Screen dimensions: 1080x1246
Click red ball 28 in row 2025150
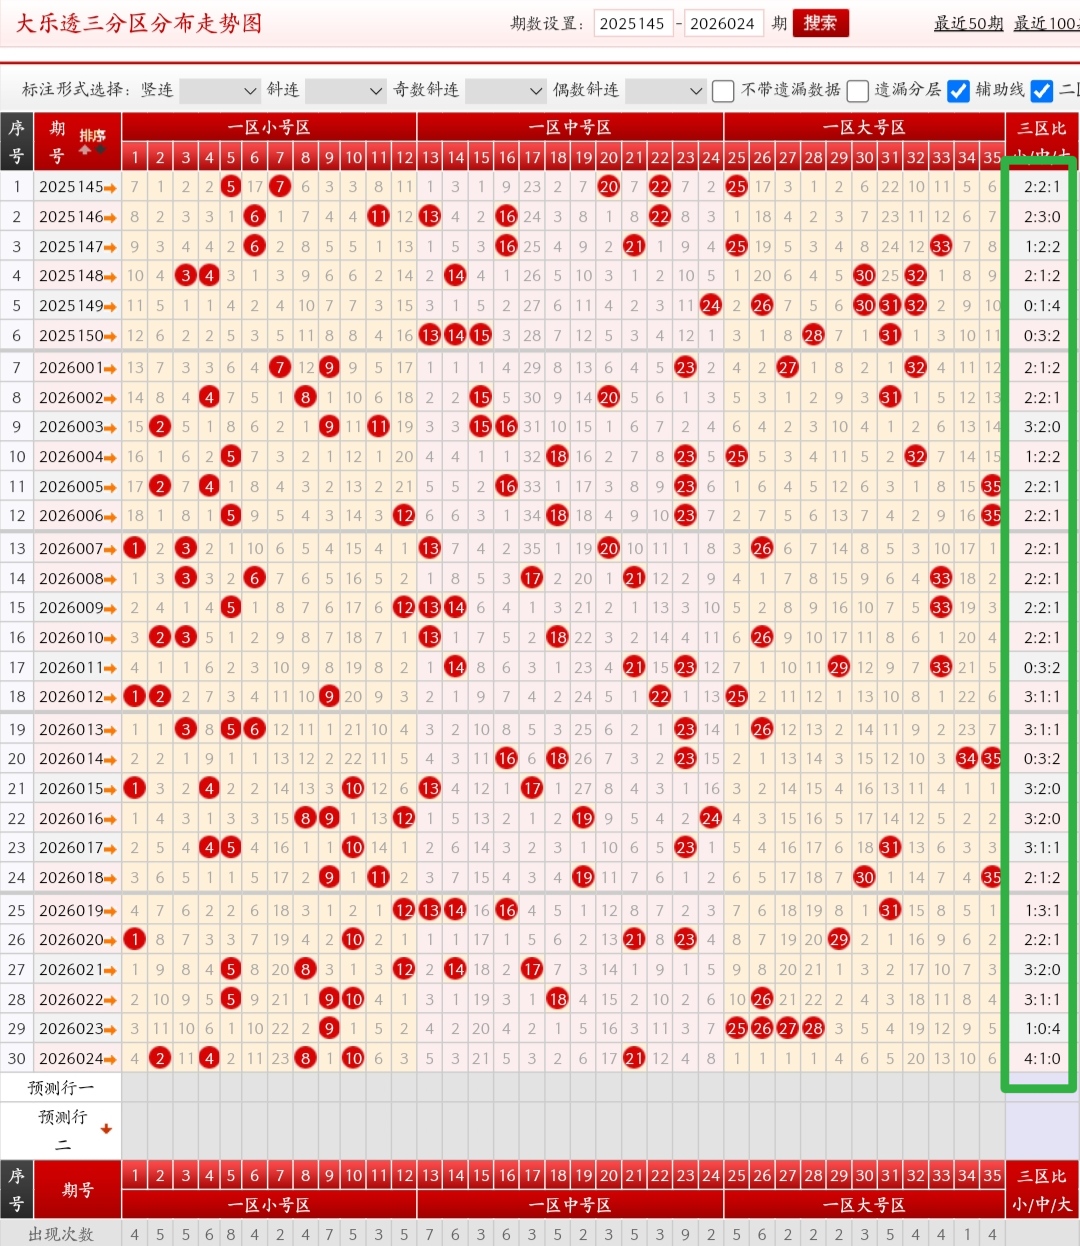click(x=813, y=336)
